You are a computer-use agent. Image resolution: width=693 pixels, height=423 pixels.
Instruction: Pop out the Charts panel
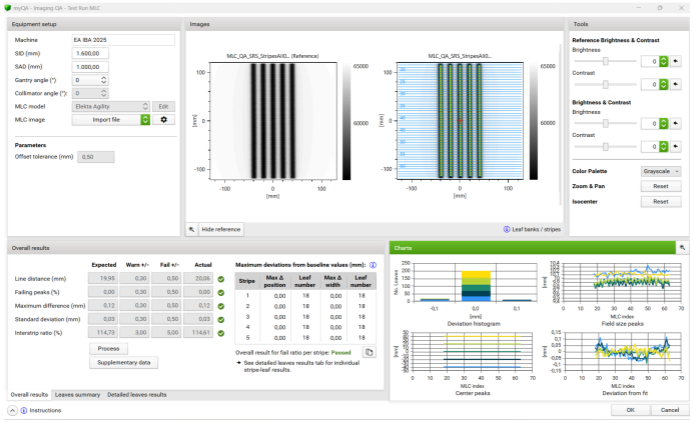pos(682,246)
